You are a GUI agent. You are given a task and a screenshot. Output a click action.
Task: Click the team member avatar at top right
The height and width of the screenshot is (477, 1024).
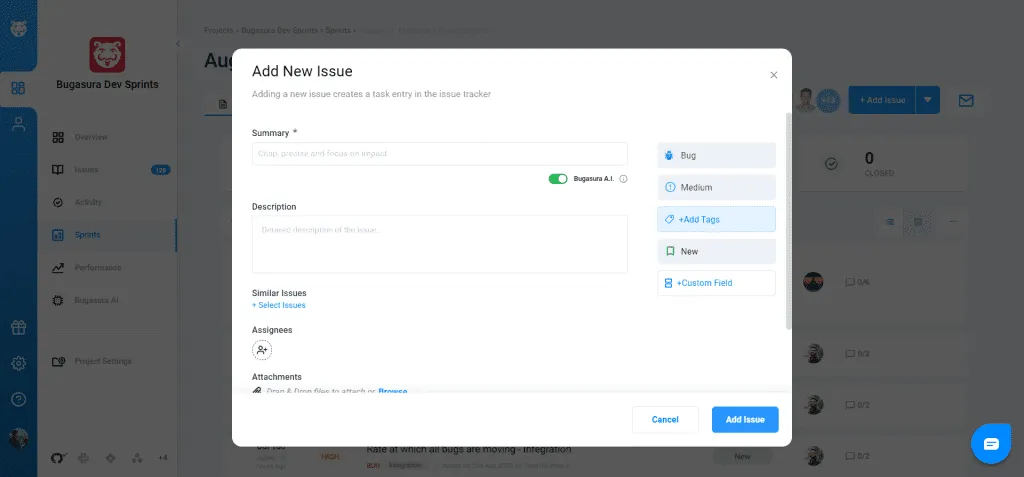(x=806, y=100)
